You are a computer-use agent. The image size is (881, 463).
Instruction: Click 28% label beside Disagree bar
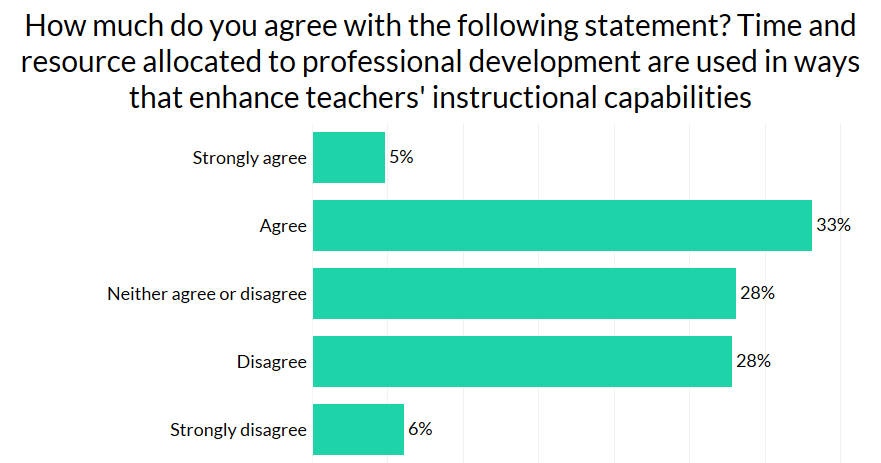[753, 361]
